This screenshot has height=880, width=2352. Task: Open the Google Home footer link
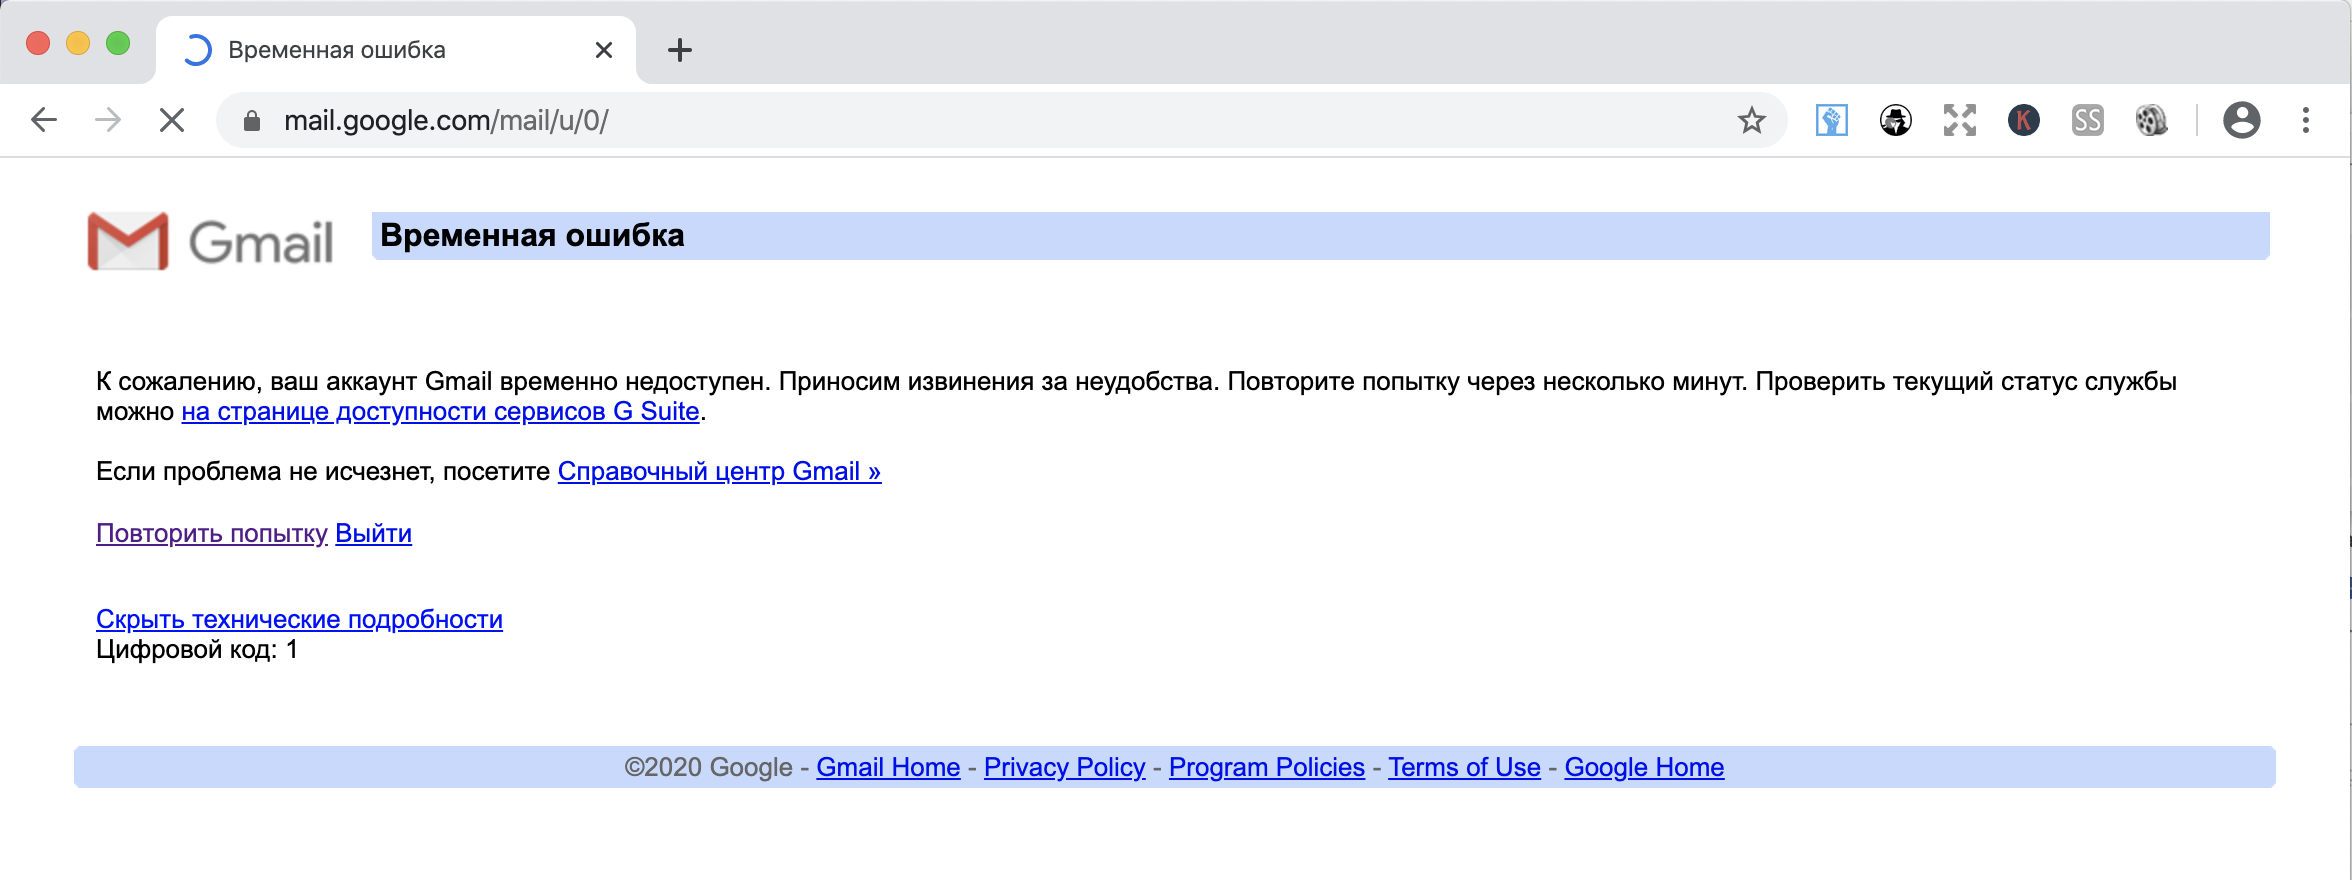coord(1644,767)
